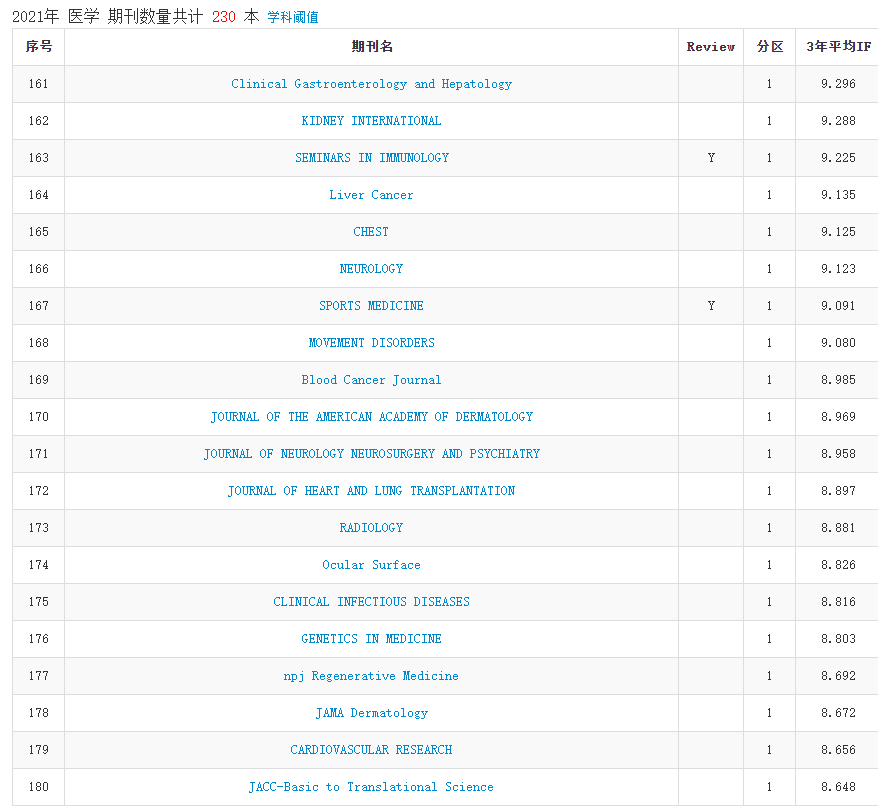
Task: Click the 分区 value in the CHEST row
Action: point(769,232)
